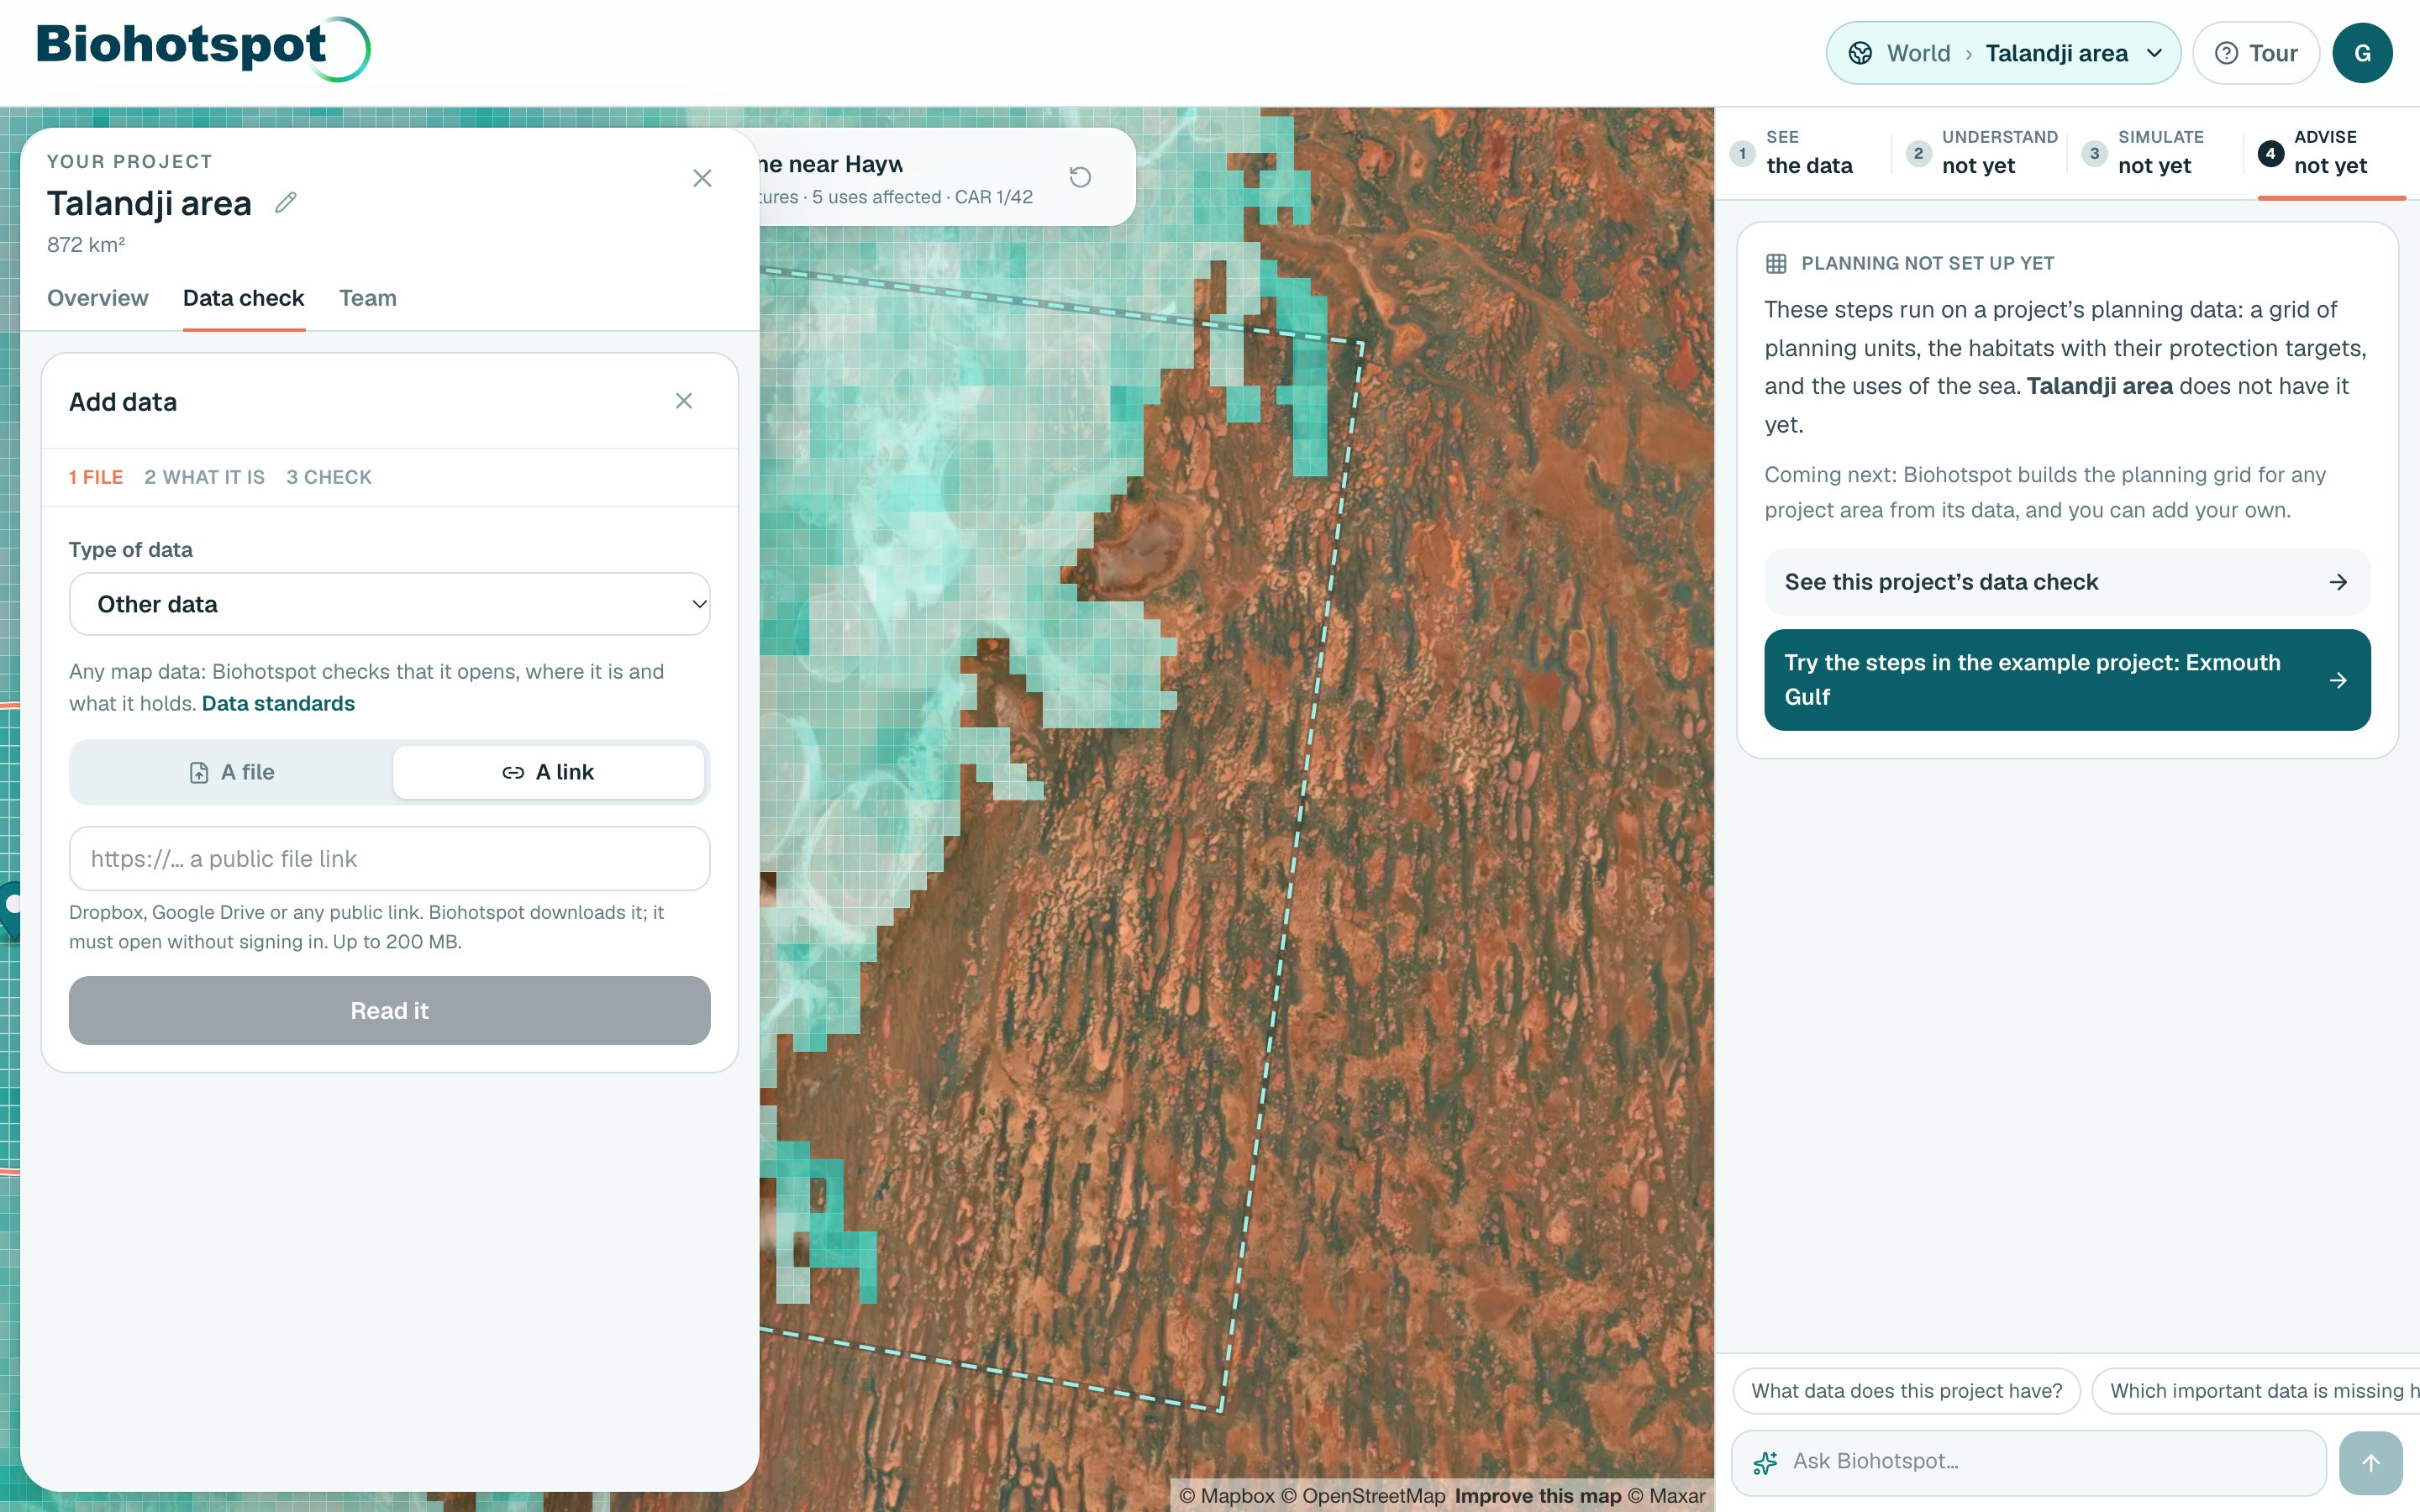Viewport: 2420px width, 1512px height.
Task: Go to step 1 FILE
Action: (96, 477)
